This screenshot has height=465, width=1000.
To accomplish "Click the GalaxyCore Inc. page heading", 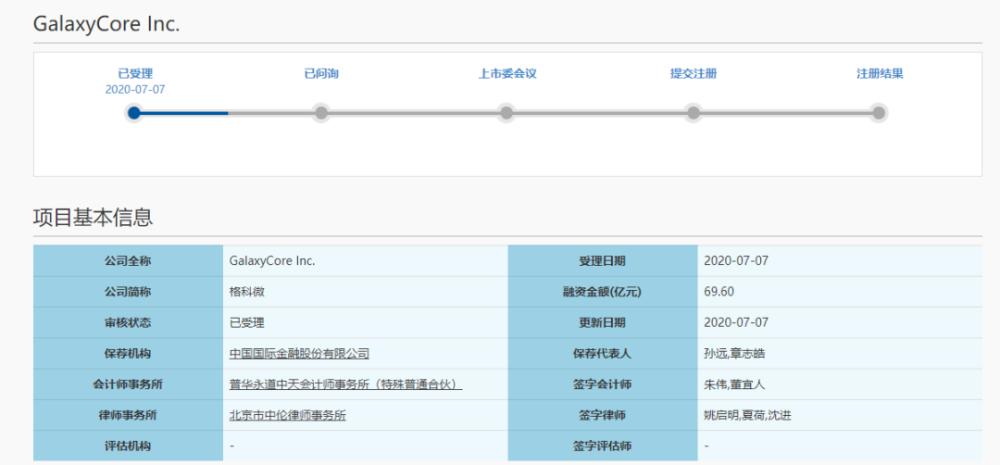I will (107, 24).
